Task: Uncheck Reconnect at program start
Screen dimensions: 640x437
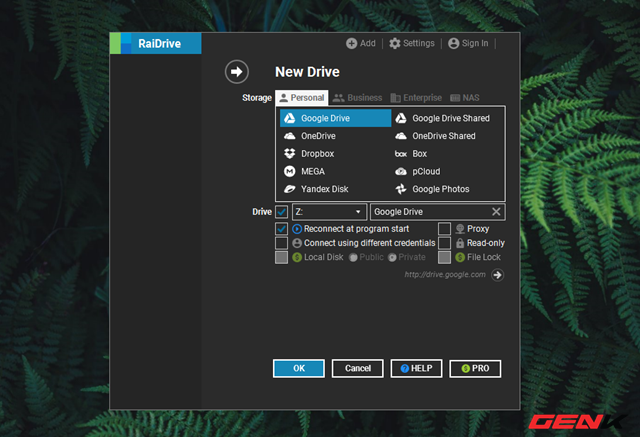Action: pyautogui.click(x=281, y=228)
